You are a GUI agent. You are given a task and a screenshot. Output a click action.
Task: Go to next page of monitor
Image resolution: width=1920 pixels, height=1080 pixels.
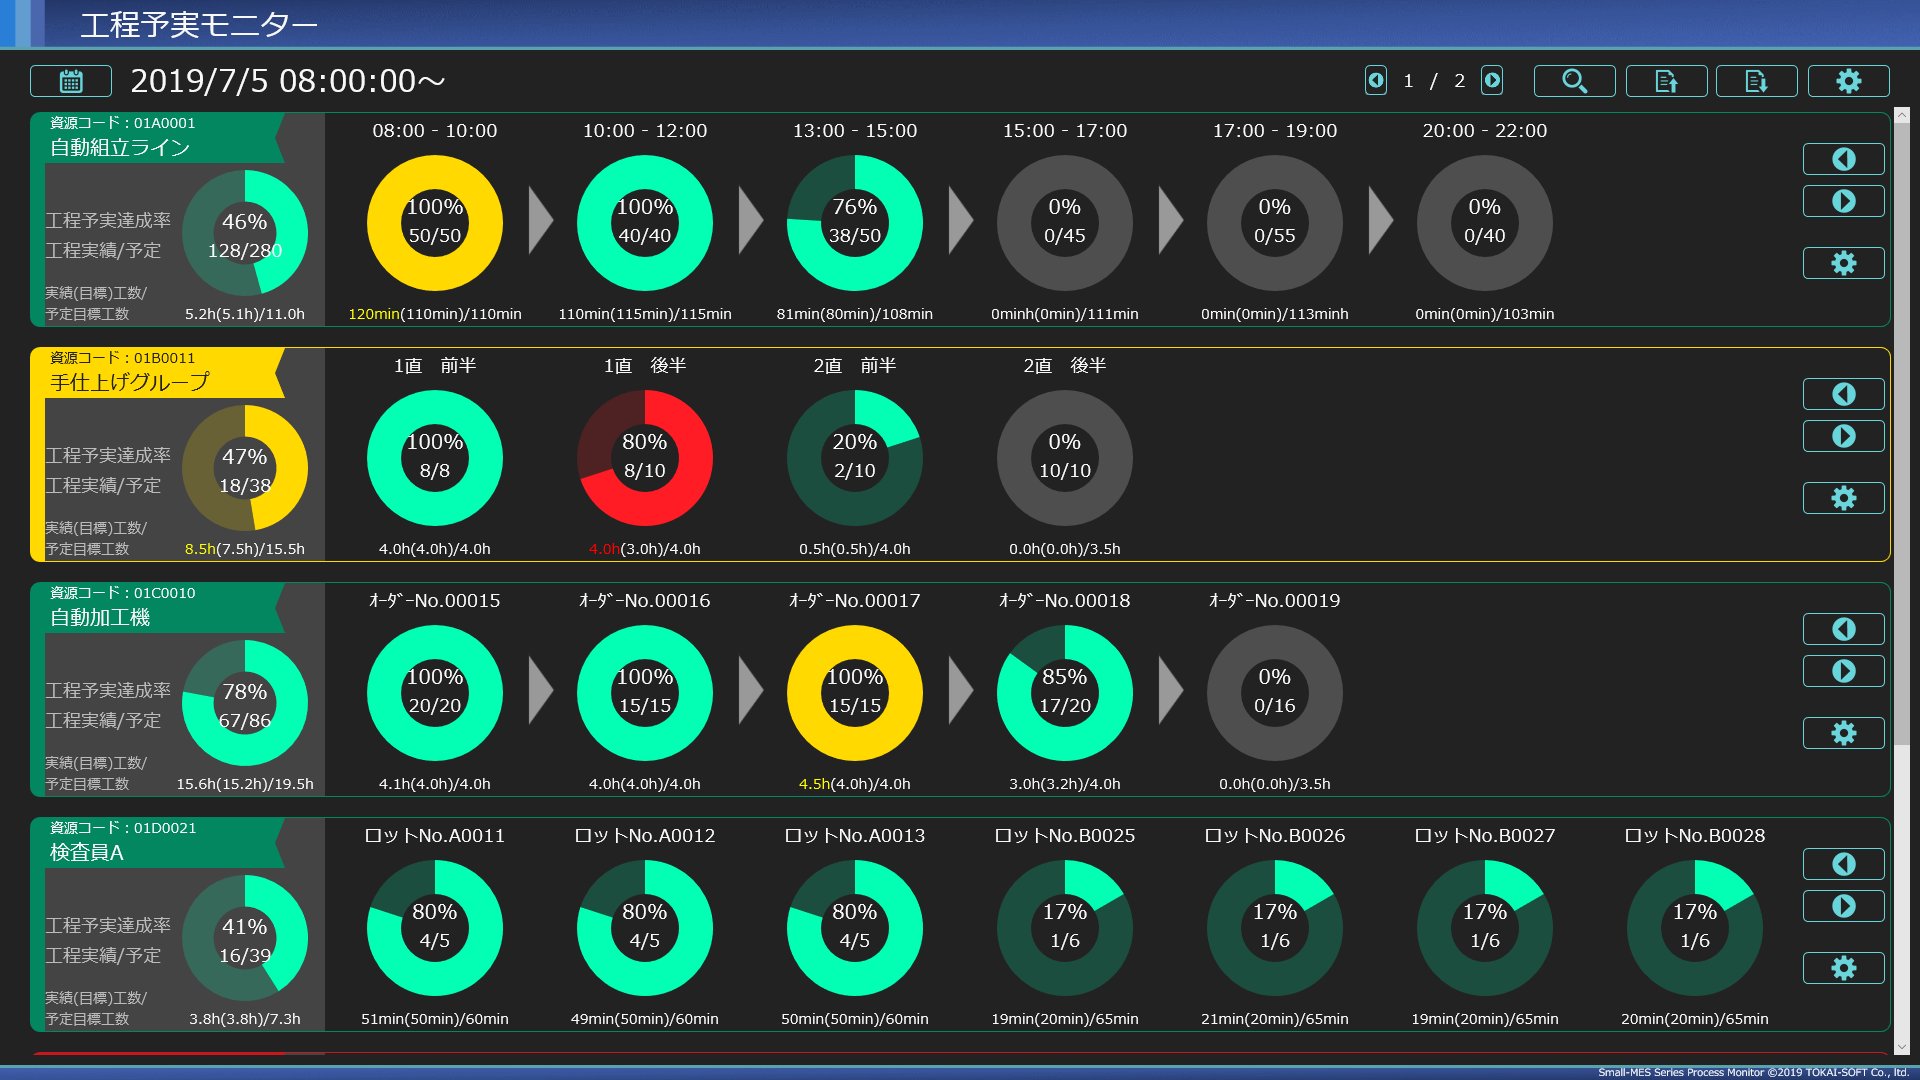coord(1492,80)
